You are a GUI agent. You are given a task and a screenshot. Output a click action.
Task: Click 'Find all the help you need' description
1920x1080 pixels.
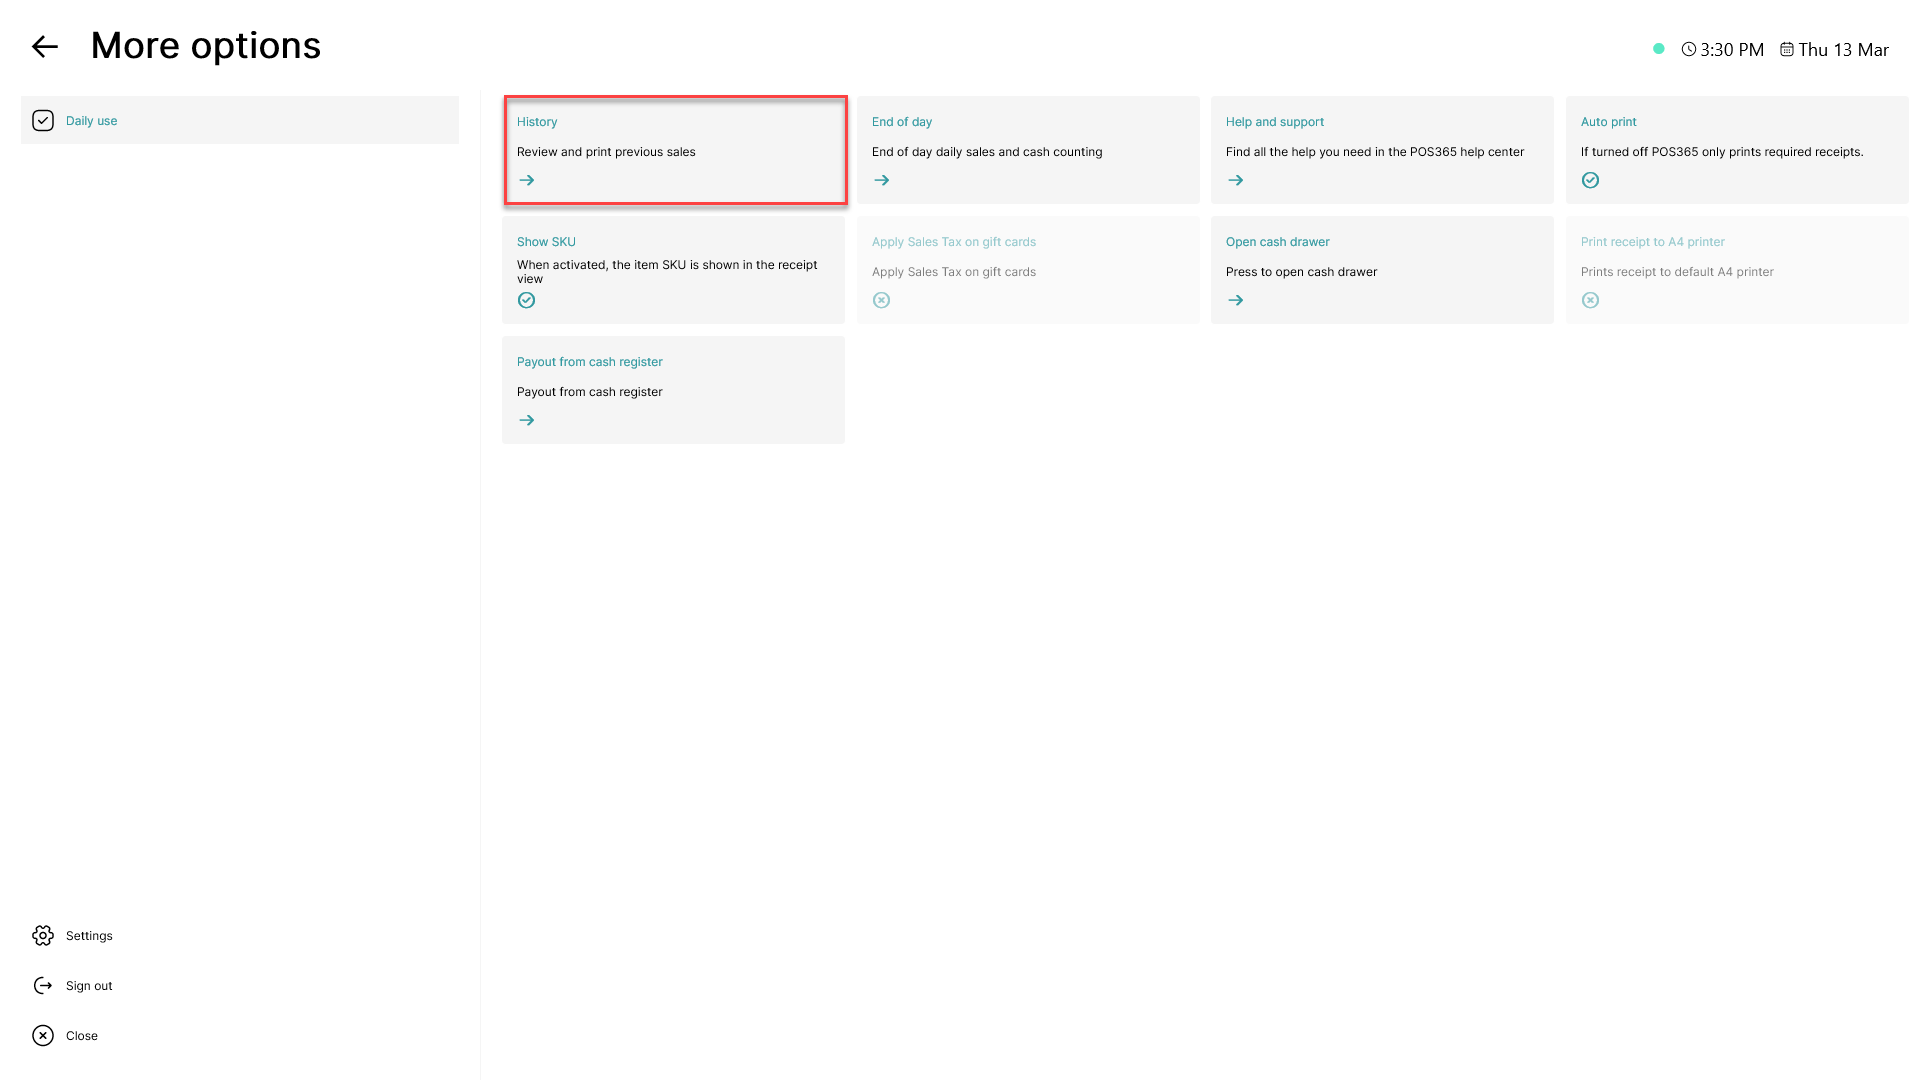tap(1375, 152)
